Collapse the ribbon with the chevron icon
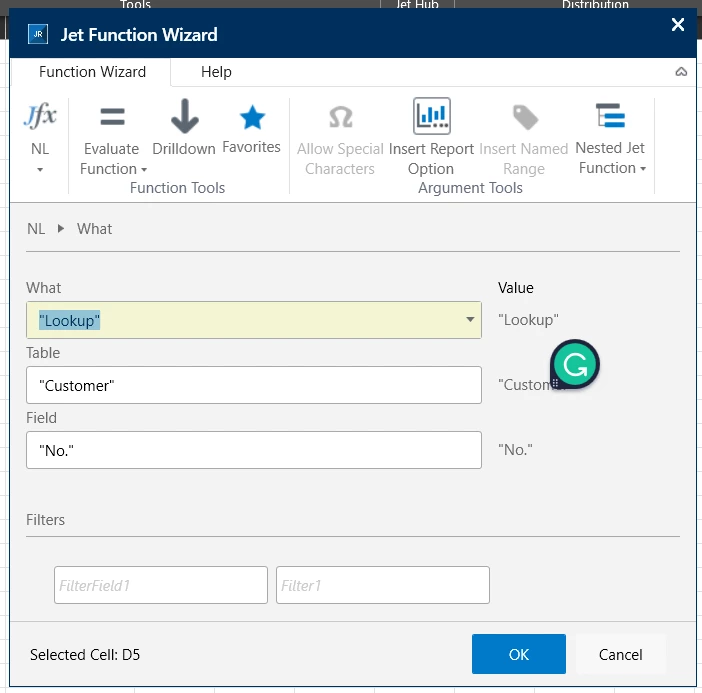 (x=681, y=72)
